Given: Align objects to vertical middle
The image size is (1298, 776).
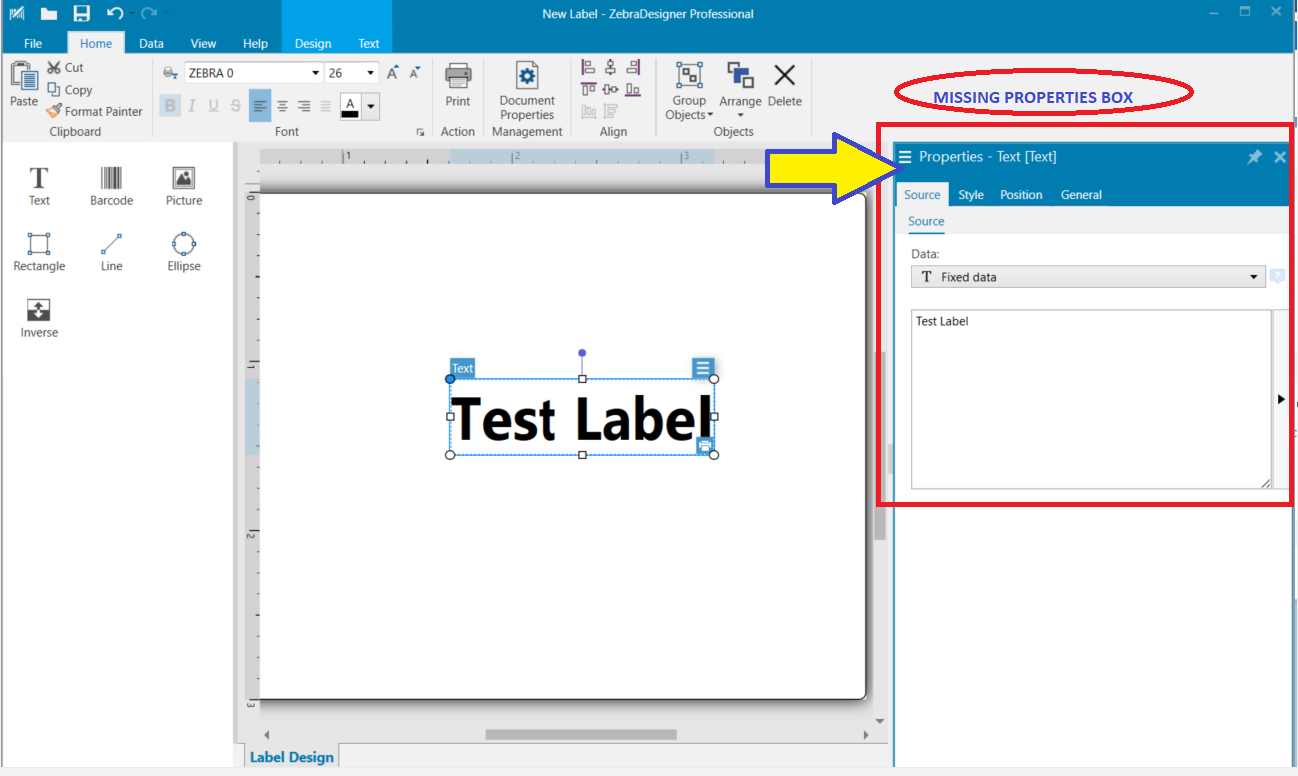Looking at the screenshot, I should pos(610,90).
